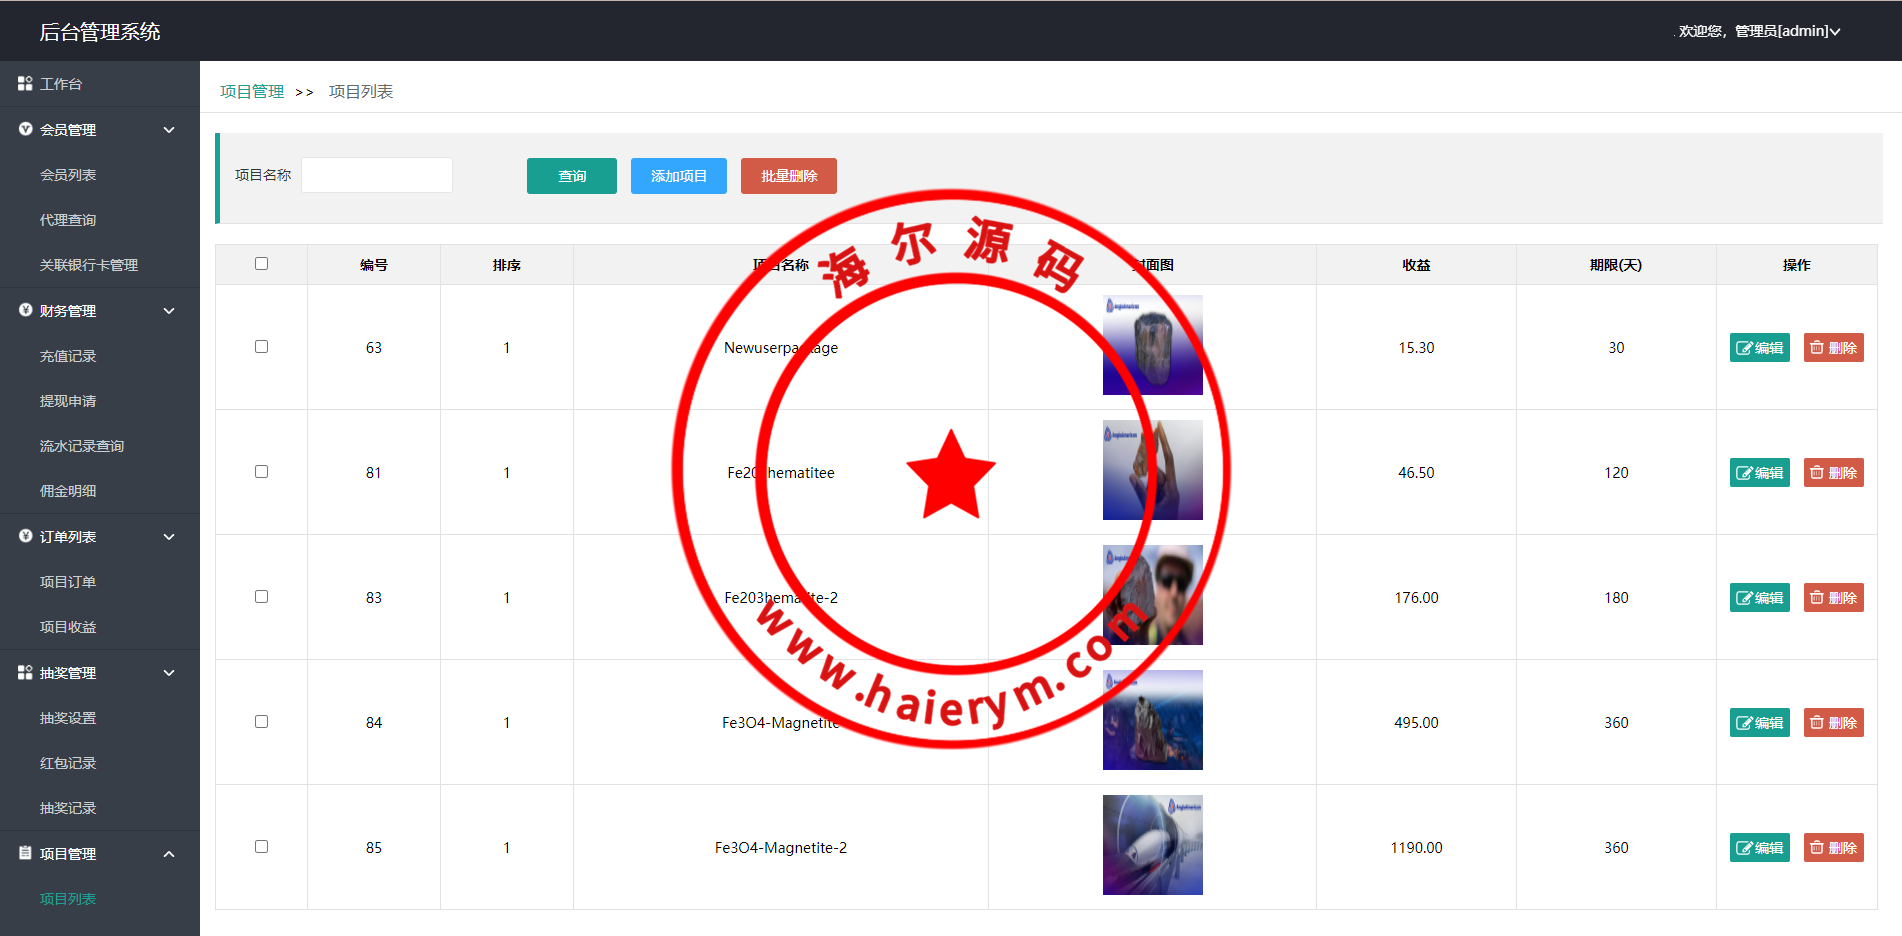Click the 工作台 dashboard icon
The width and height of the screenshot is (1902, 936).
pyautogui.click(x=25, y=84)
